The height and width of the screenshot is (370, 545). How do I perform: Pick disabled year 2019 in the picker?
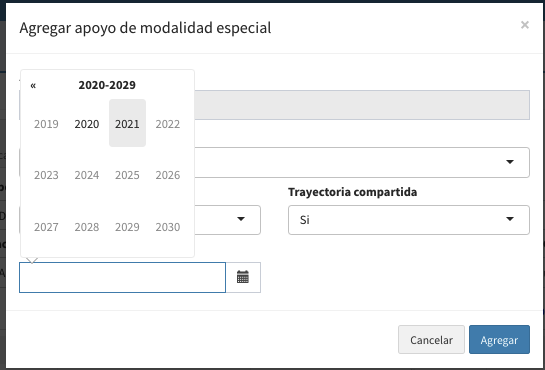[46, 123]
